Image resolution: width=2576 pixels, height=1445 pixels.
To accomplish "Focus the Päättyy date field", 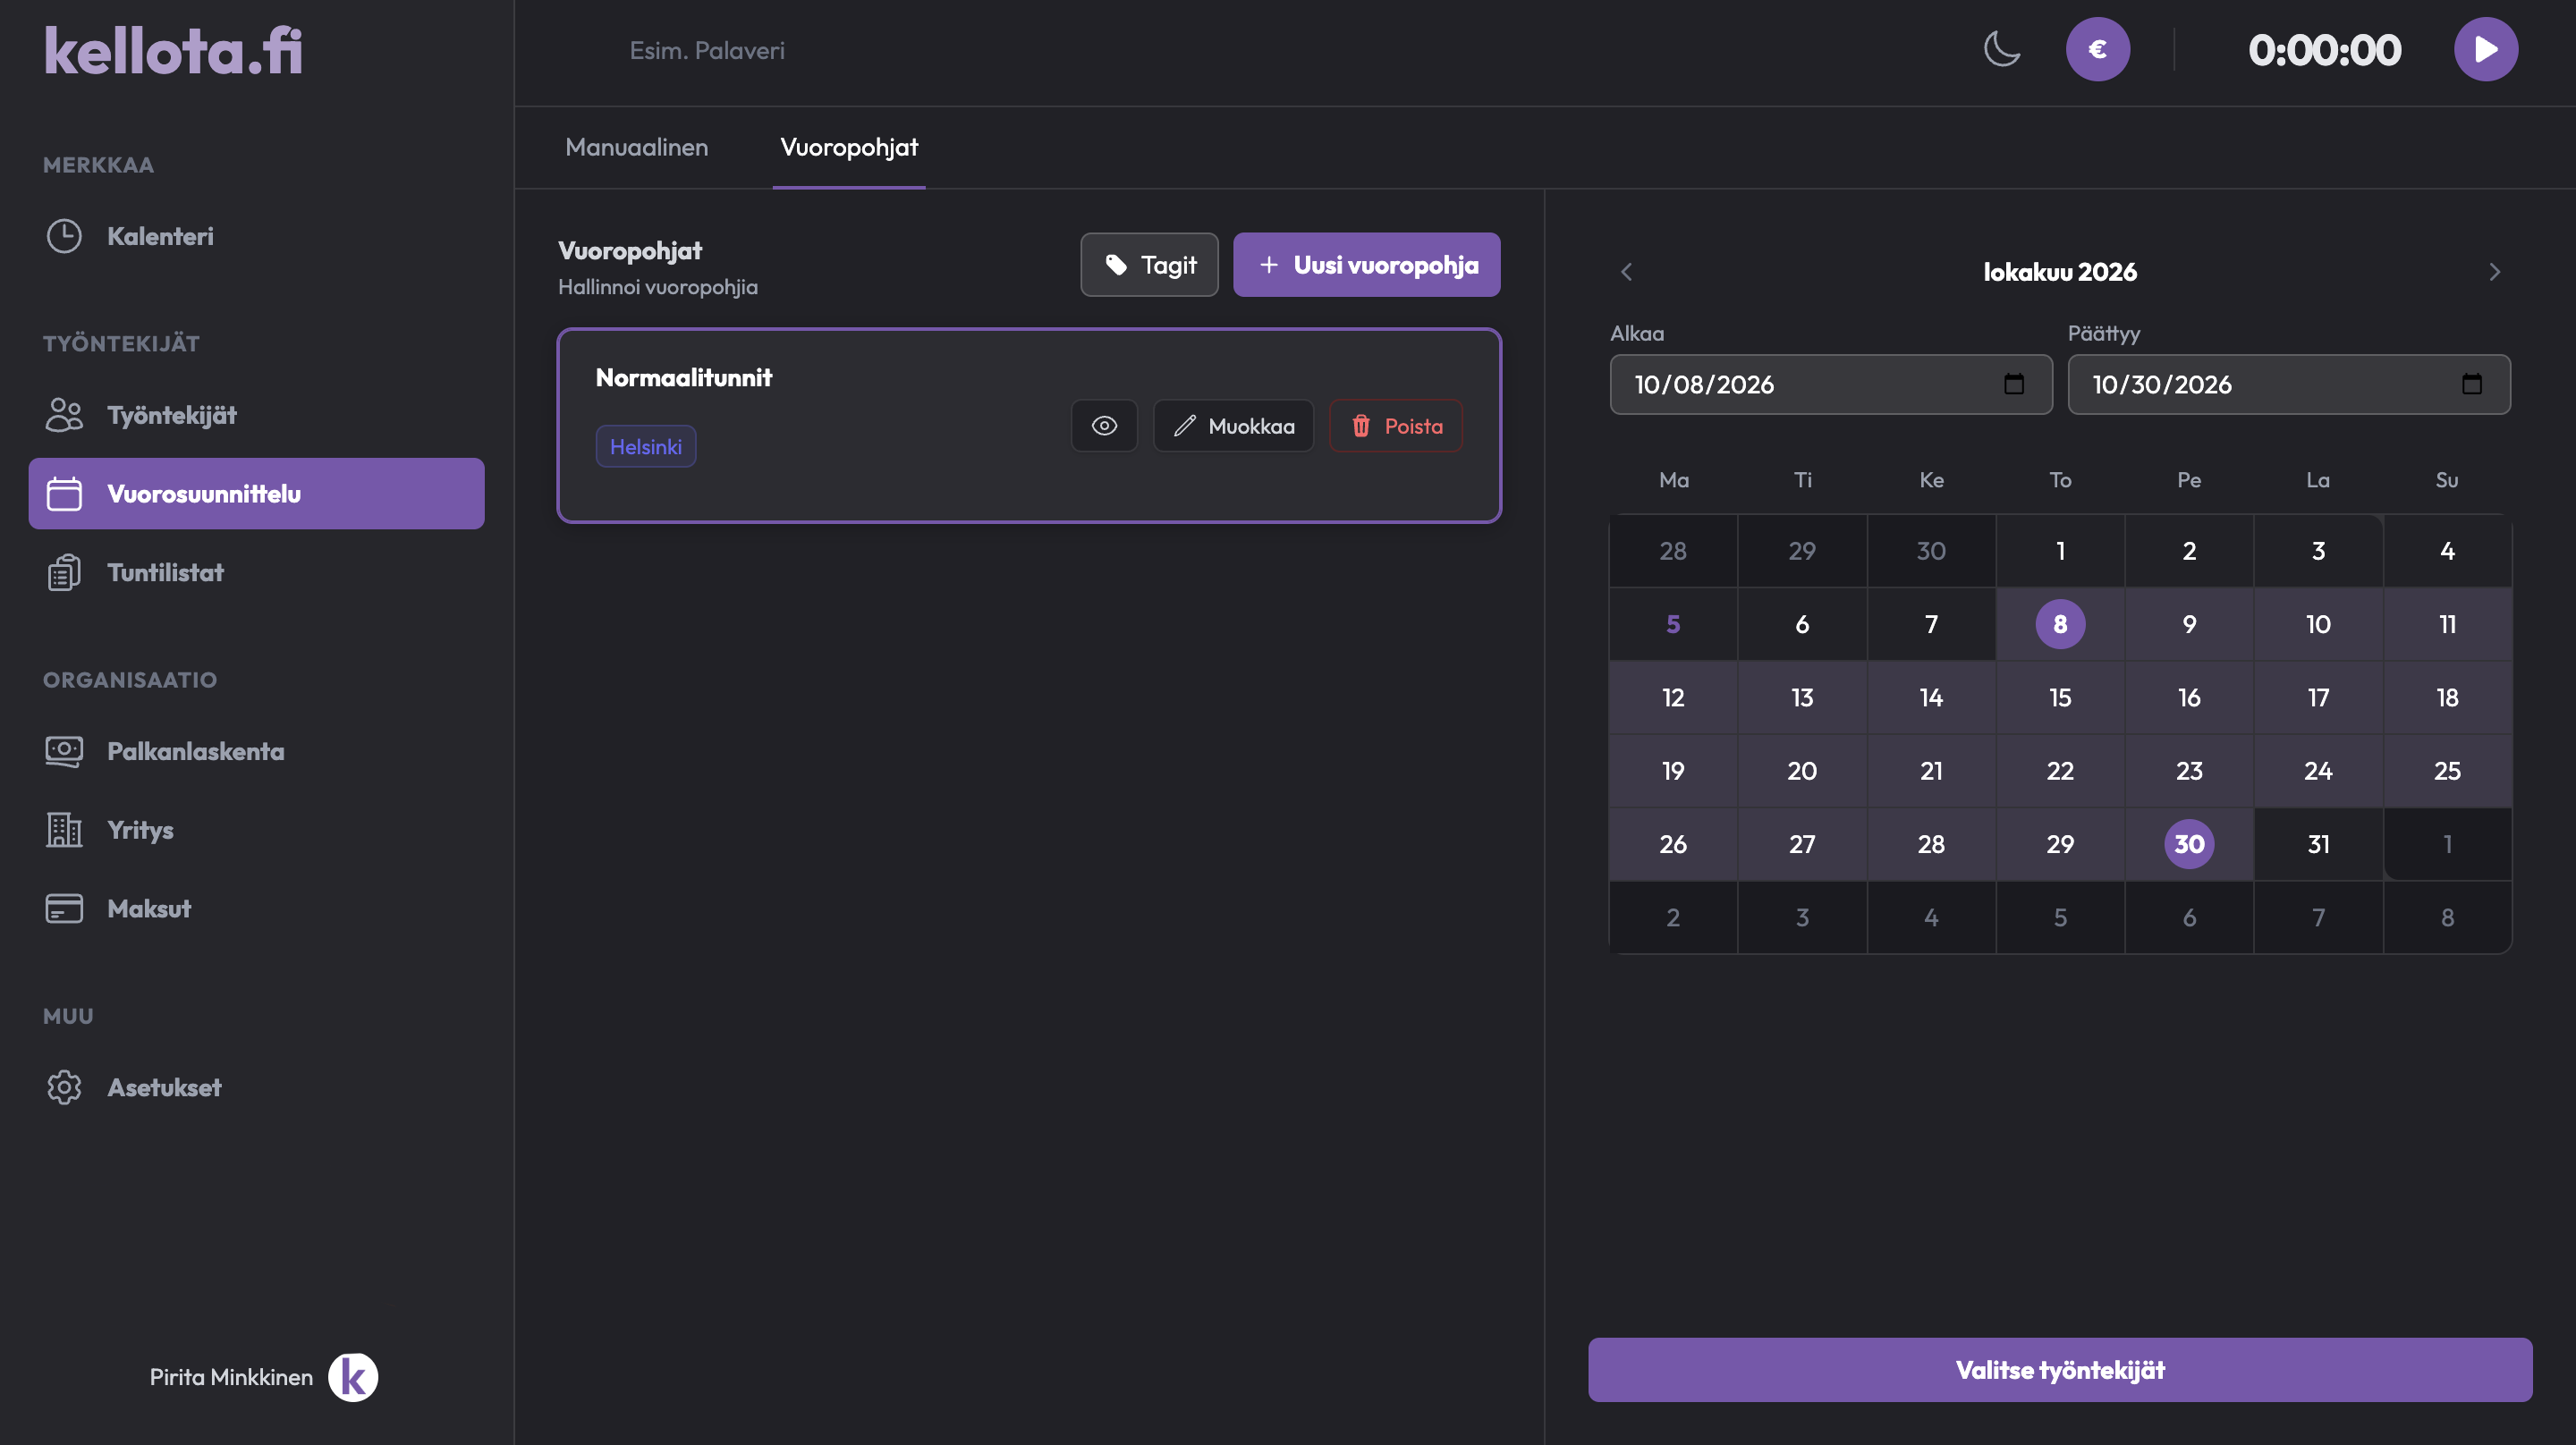I will pos(2289,385).
